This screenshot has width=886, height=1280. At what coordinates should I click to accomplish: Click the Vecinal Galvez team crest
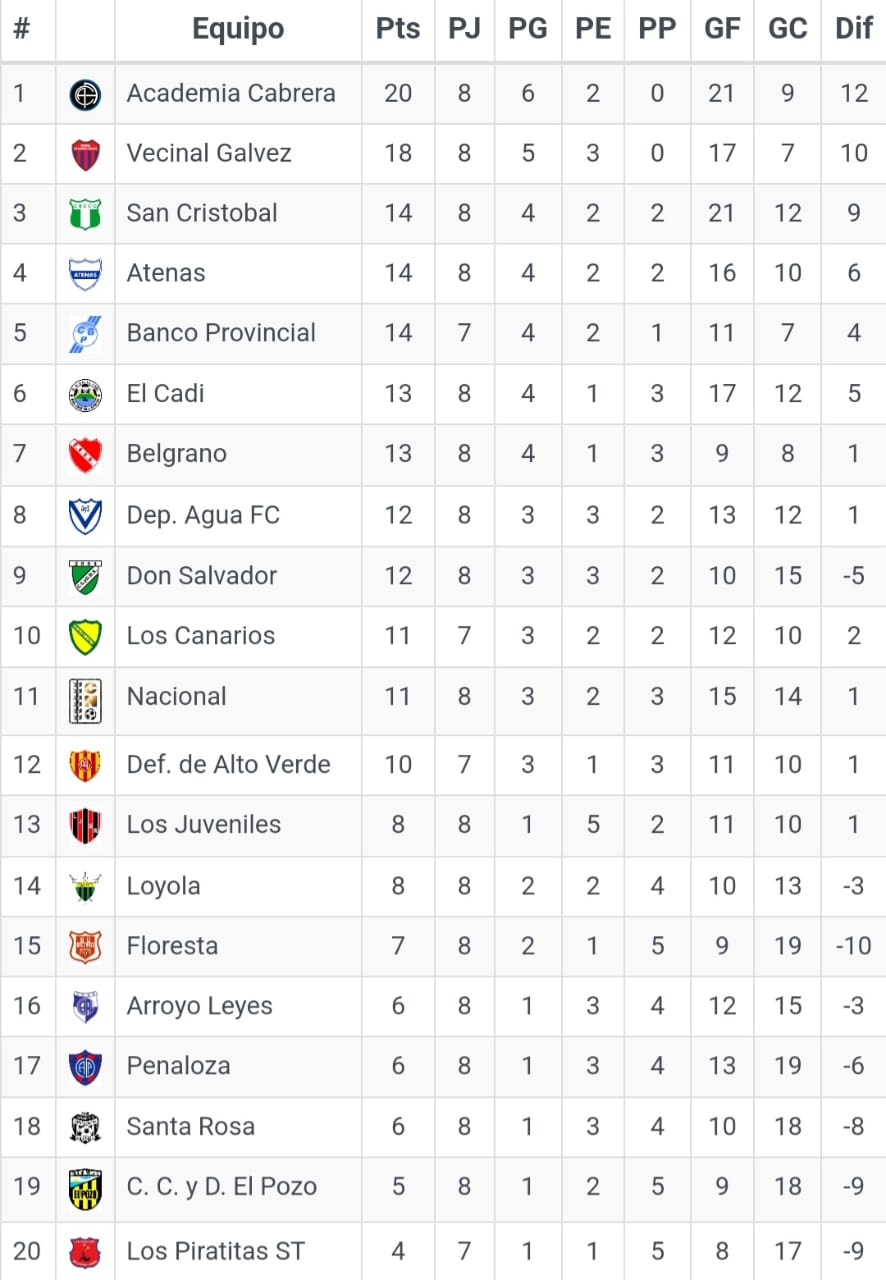(85, 154)
